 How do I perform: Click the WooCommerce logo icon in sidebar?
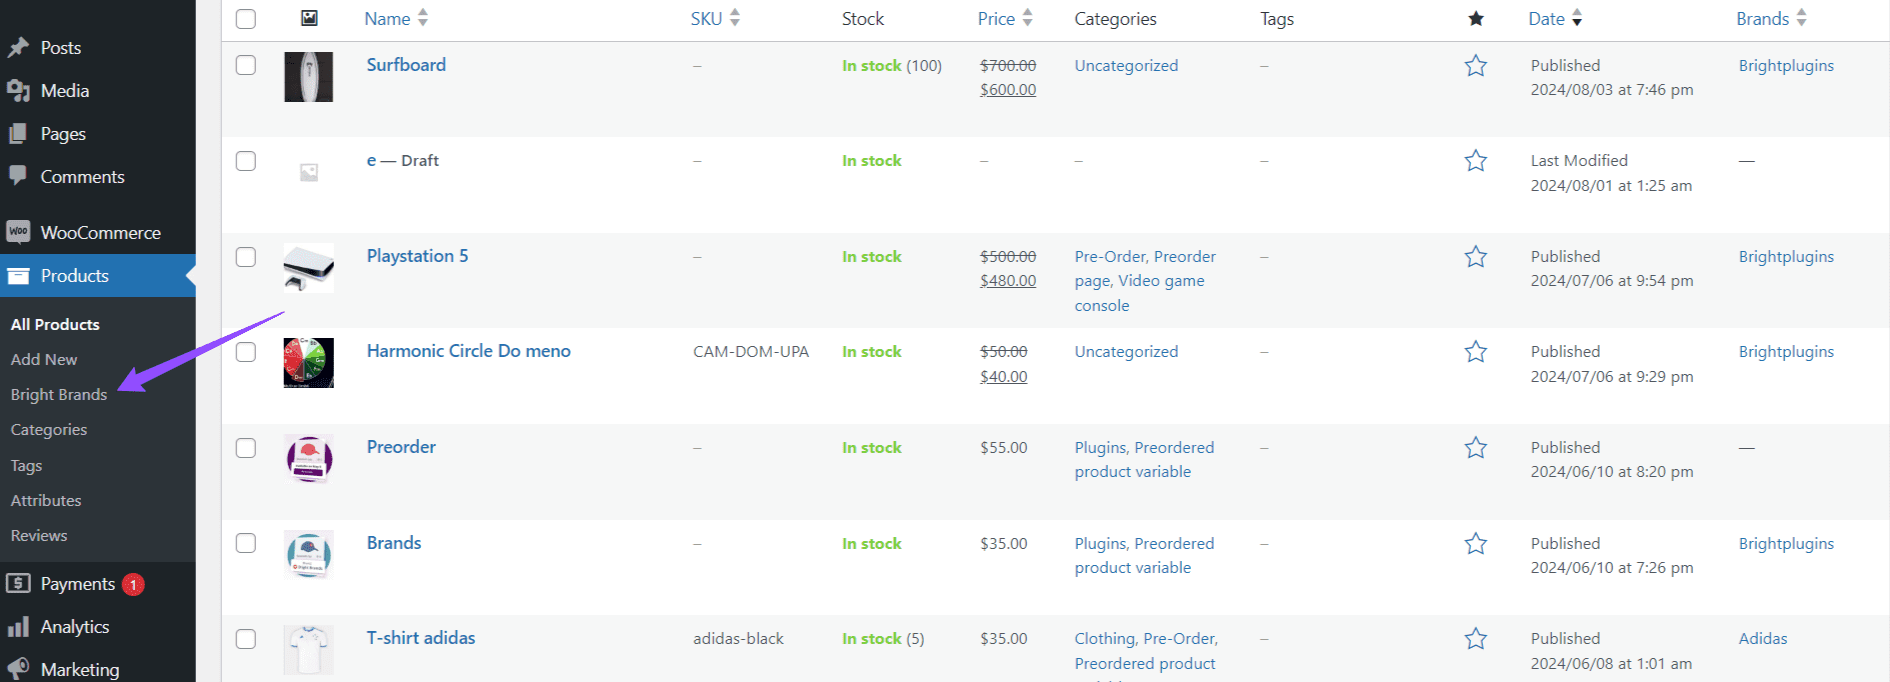(x=18, y=232)
